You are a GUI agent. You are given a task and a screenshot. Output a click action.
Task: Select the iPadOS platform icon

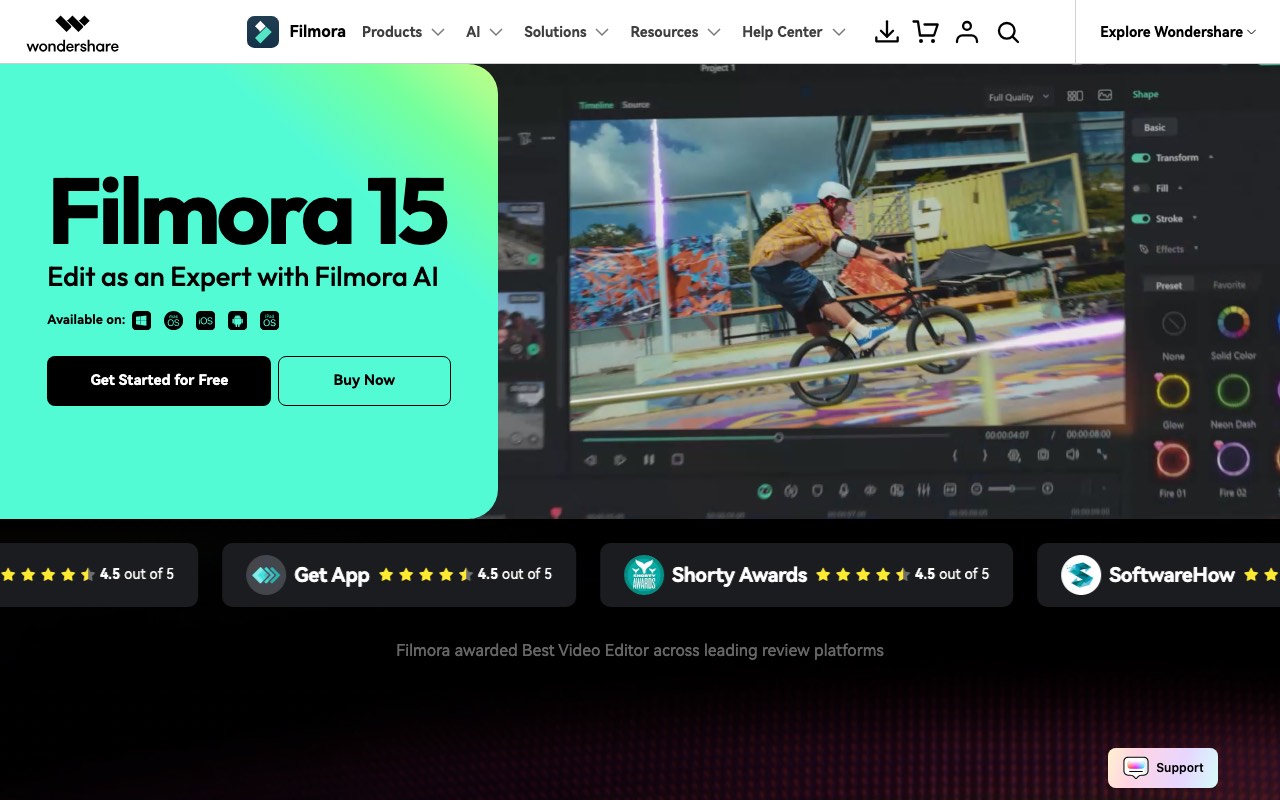[269, 320]
